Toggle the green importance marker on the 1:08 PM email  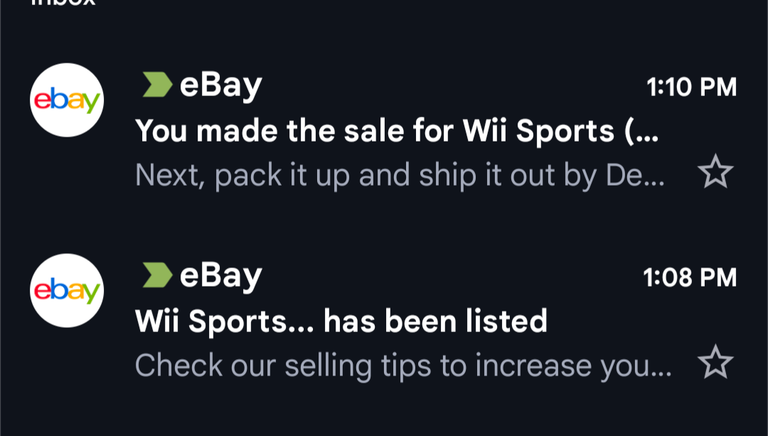(x=156, y=275)
